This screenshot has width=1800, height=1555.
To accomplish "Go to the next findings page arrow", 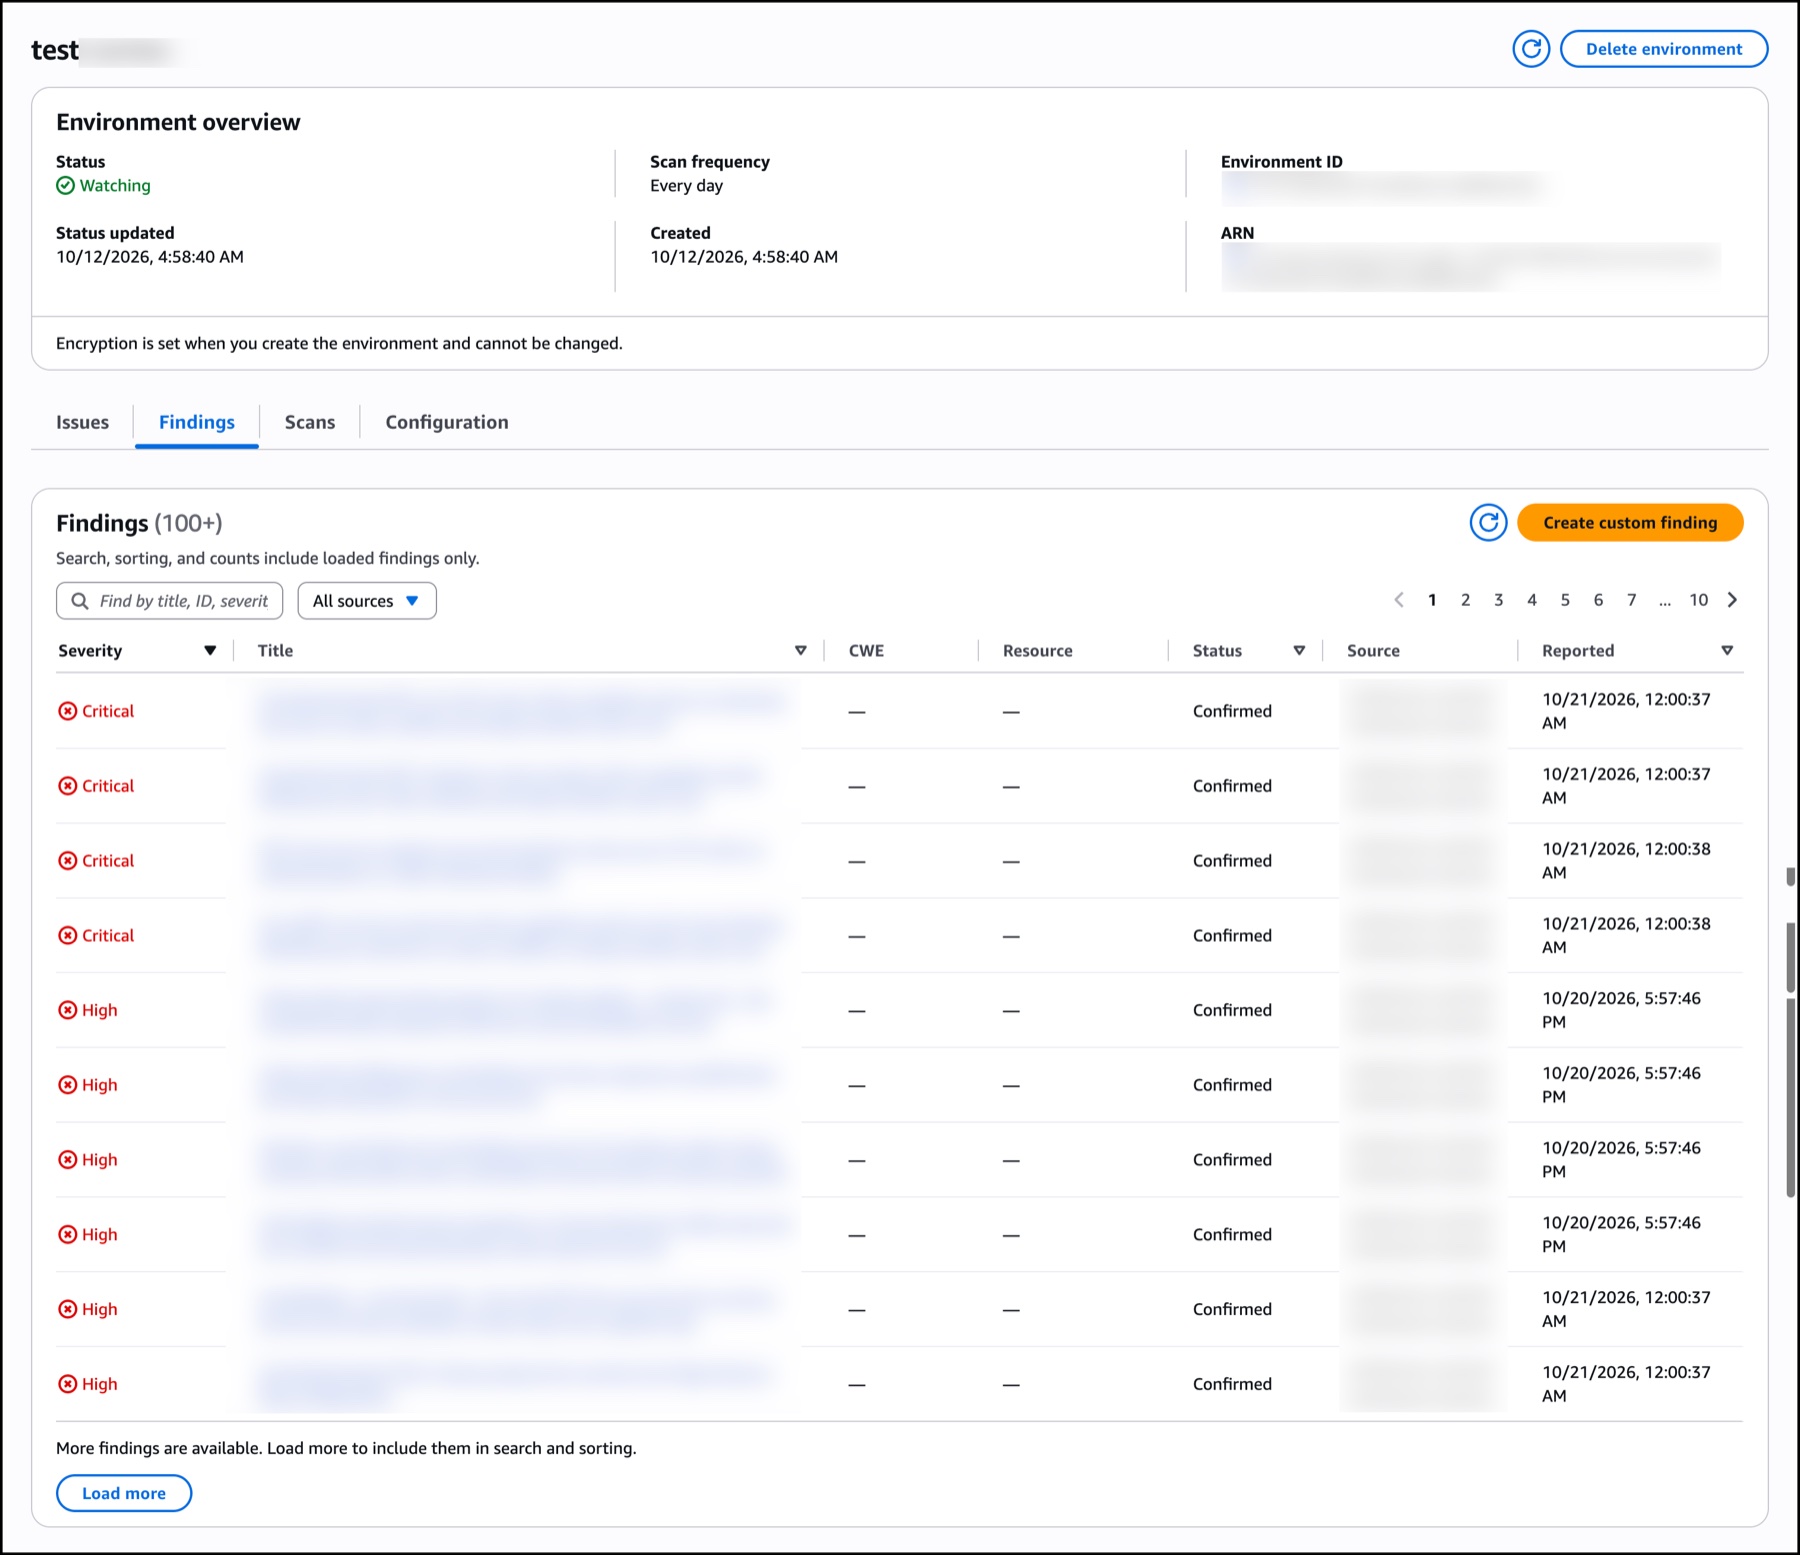I will (1733, 600).
